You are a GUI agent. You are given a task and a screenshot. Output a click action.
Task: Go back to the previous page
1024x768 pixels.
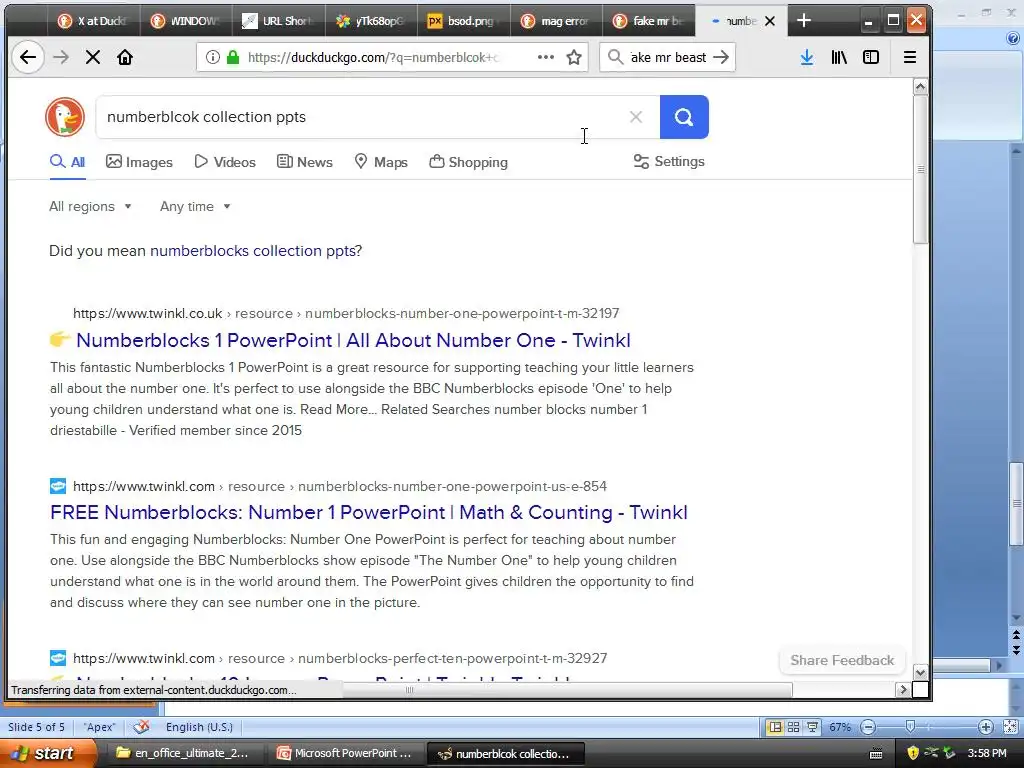[x=27, y=57]
